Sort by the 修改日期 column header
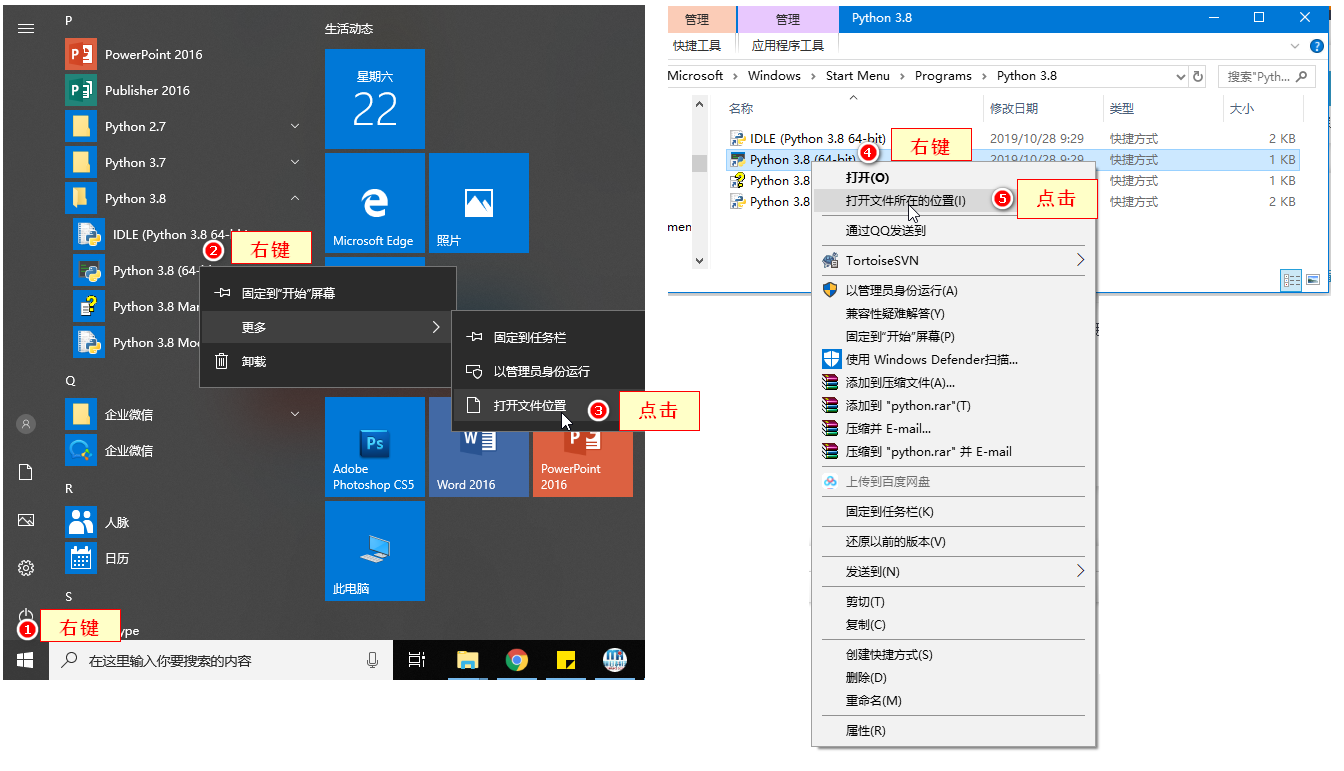1344x771 pixels. [x=1014, y=108]
